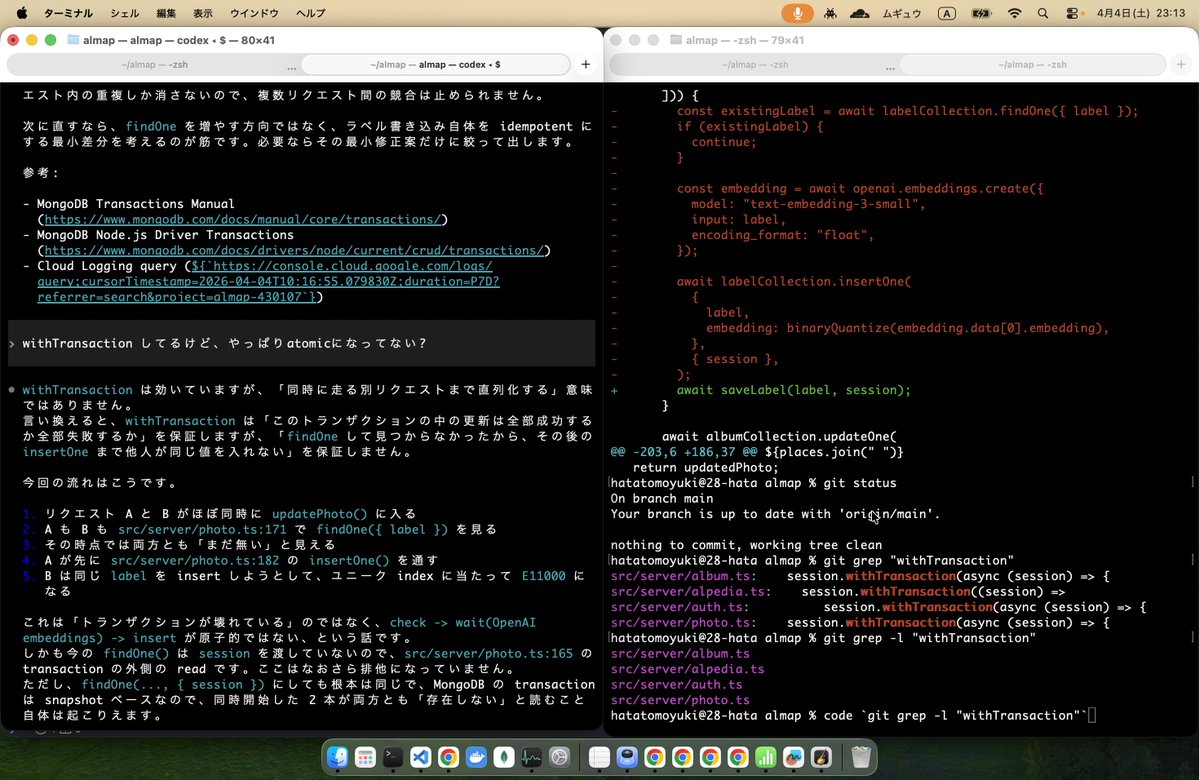Open the ターミナル menu
1199x780 pixels.
pos(68,13)
